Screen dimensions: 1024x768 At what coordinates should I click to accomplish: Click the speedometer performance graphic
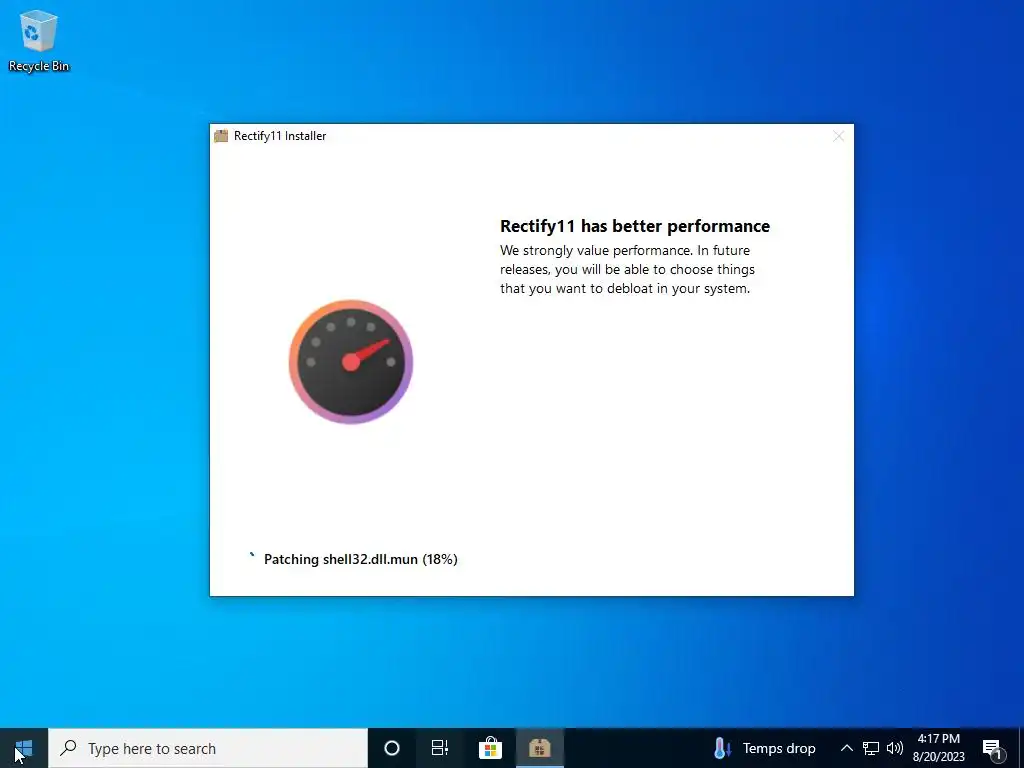(x=351, y=362)
